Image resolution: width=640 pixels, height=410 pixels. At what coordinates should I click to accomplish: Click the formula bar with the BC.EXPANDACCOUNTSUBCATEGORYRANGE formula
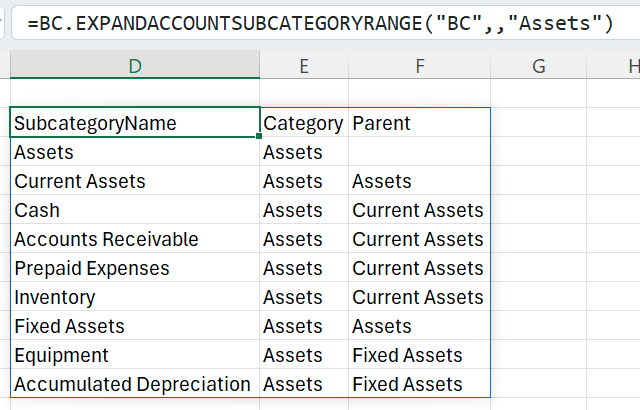320,21
